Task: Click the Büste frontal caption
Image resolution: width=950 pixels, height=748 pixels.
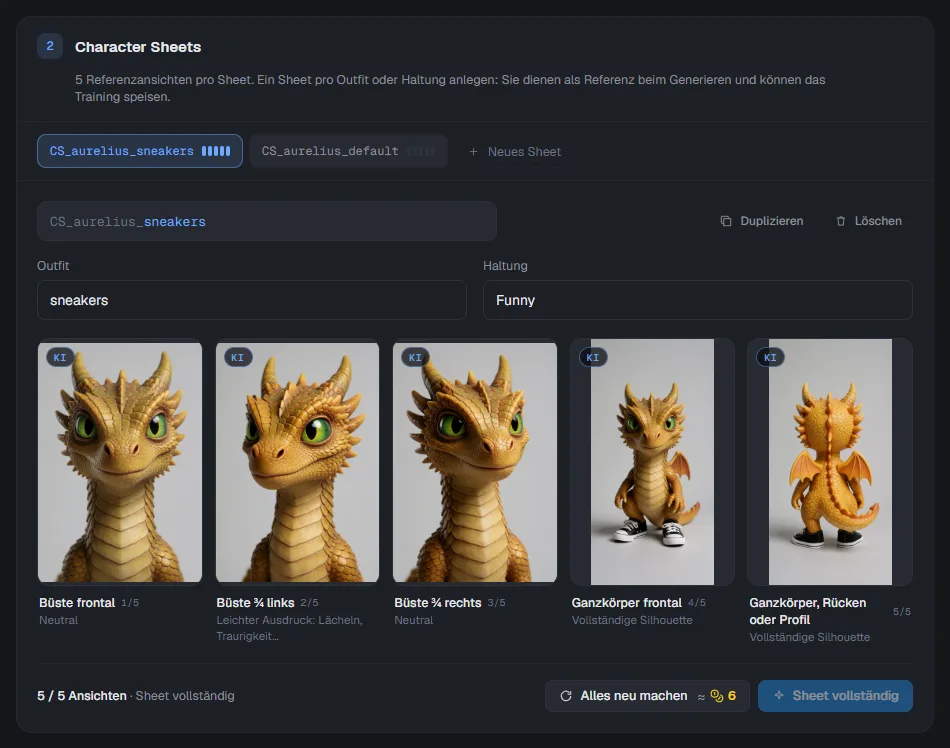Action: [x=77, y=603]
